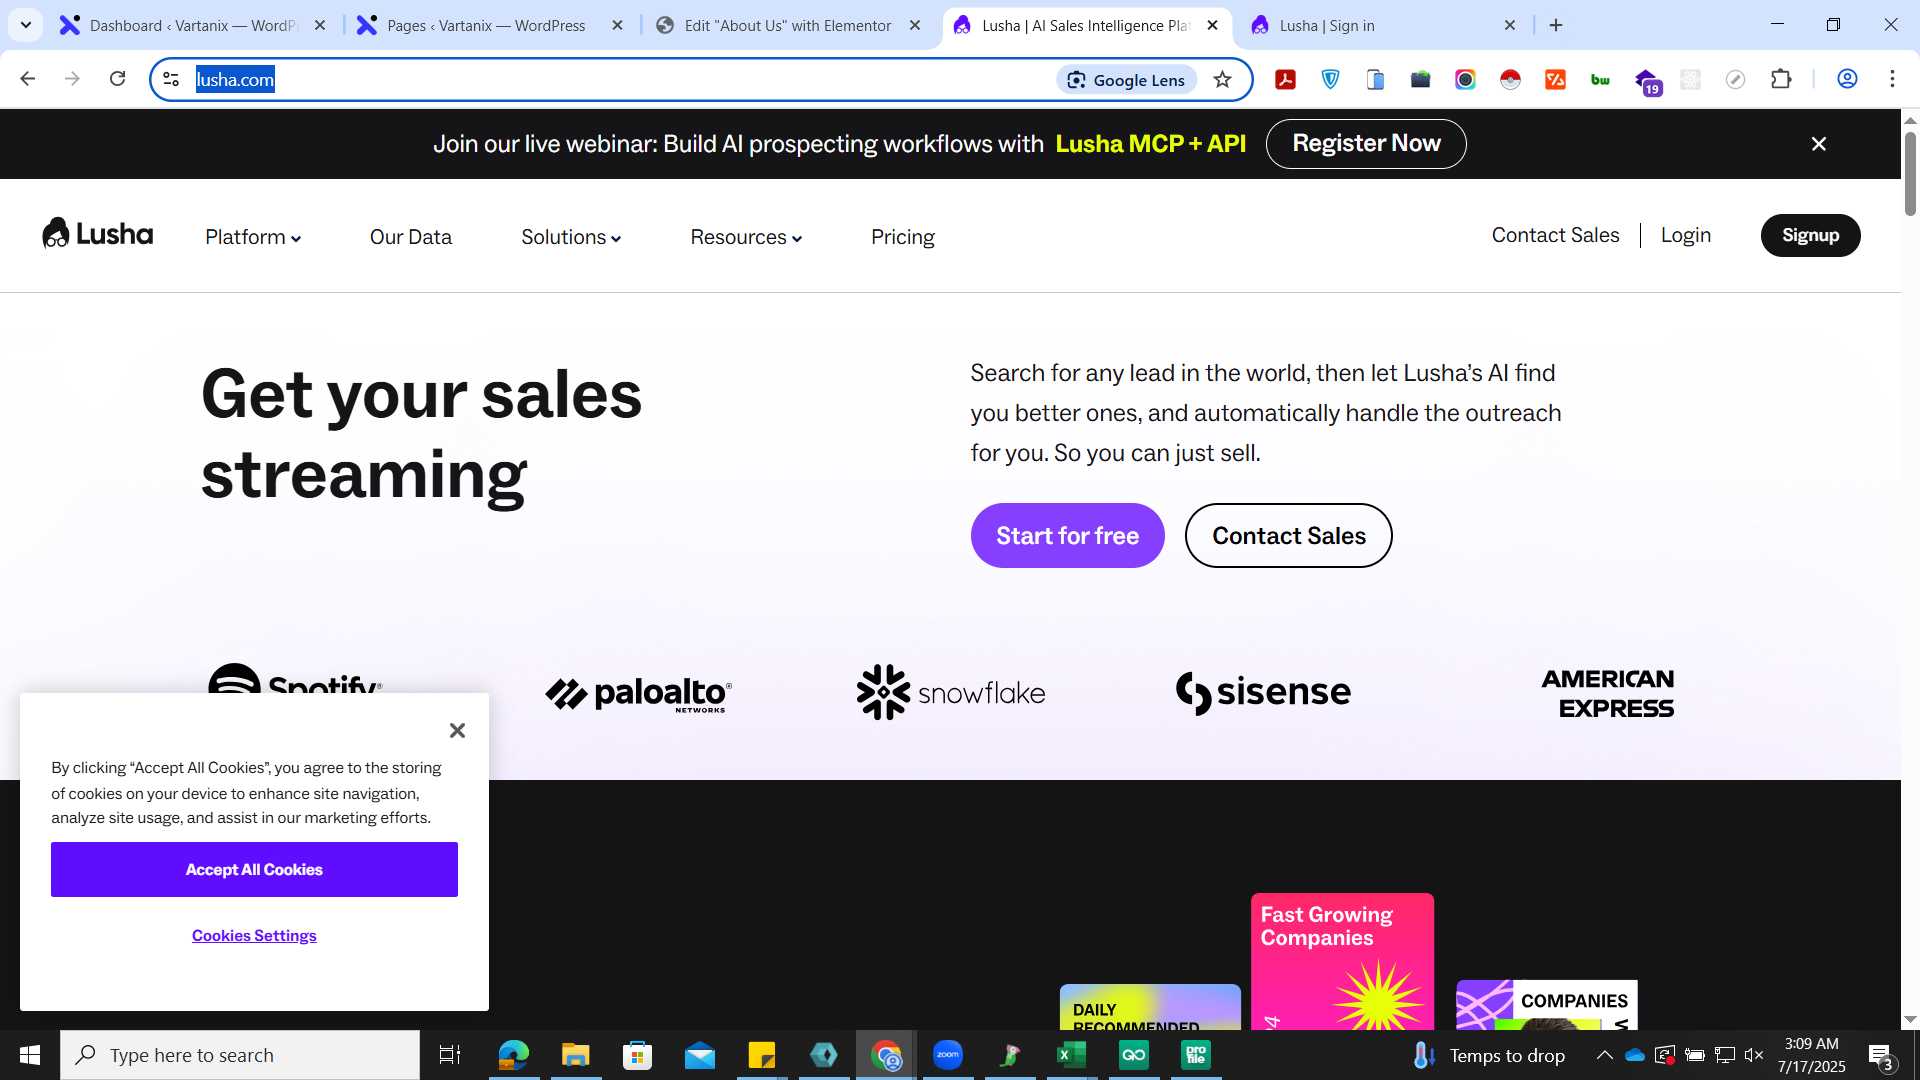Click the taskbar search box
This screenshot has height=1080, width=1920.
click(240, 1055)
